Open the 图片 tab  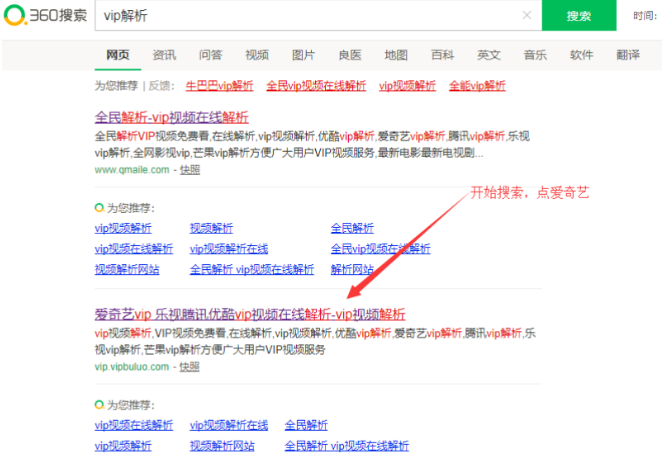pyautogui.click(x=303, y=55)
